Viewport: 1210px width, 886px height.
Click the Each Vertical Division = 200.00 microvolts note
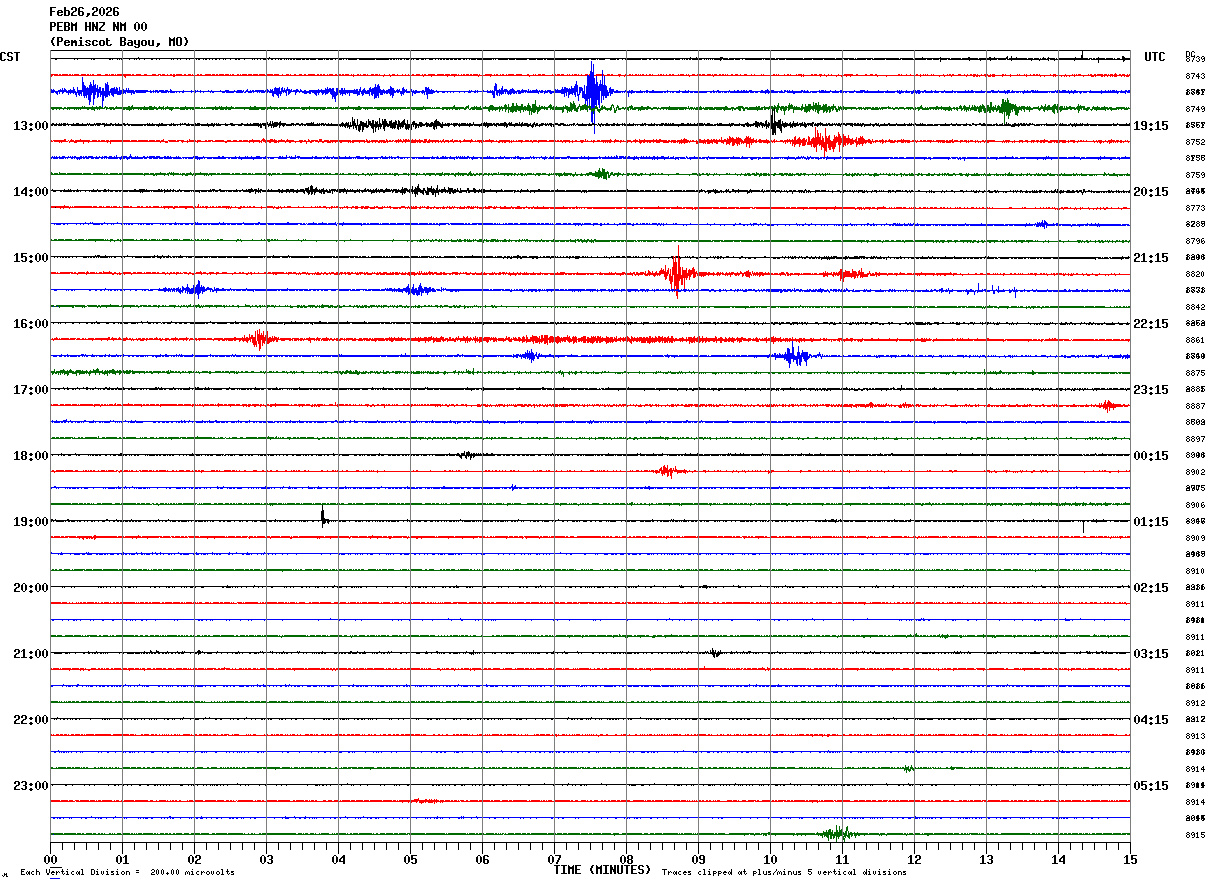[x=127, y=872]
